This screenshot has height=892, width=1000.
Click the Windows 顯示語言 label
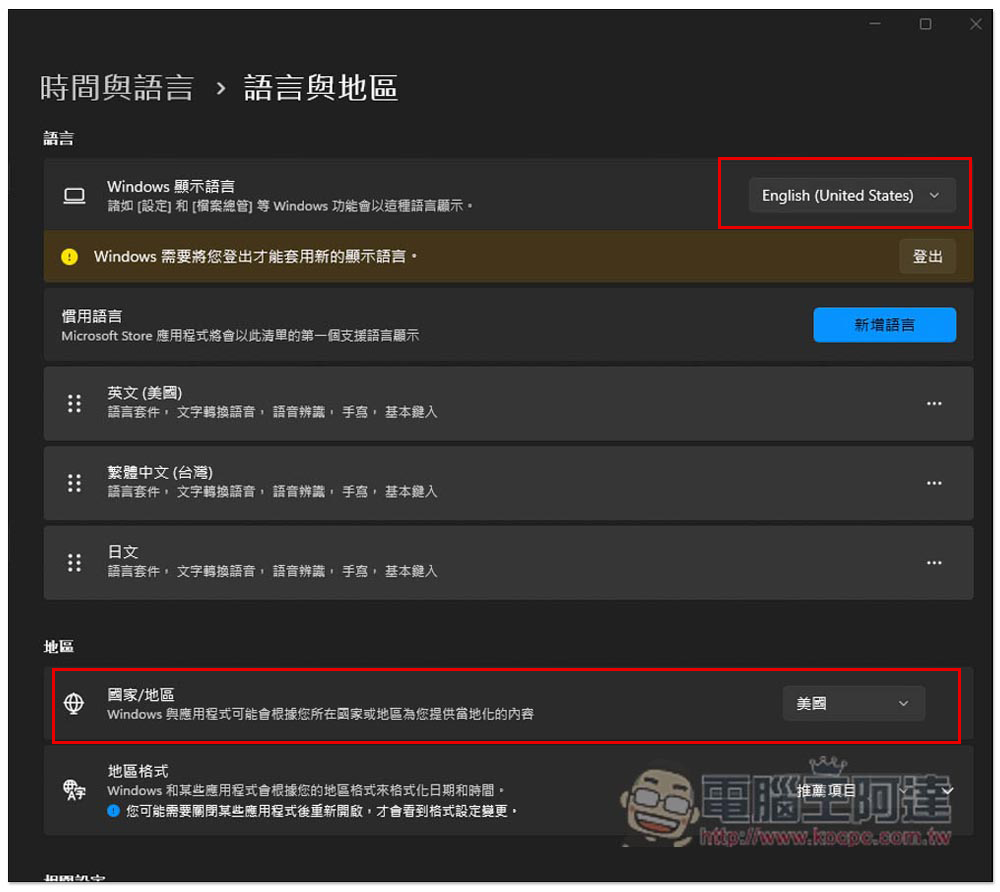pyautogui.click(x=171, y=186)
